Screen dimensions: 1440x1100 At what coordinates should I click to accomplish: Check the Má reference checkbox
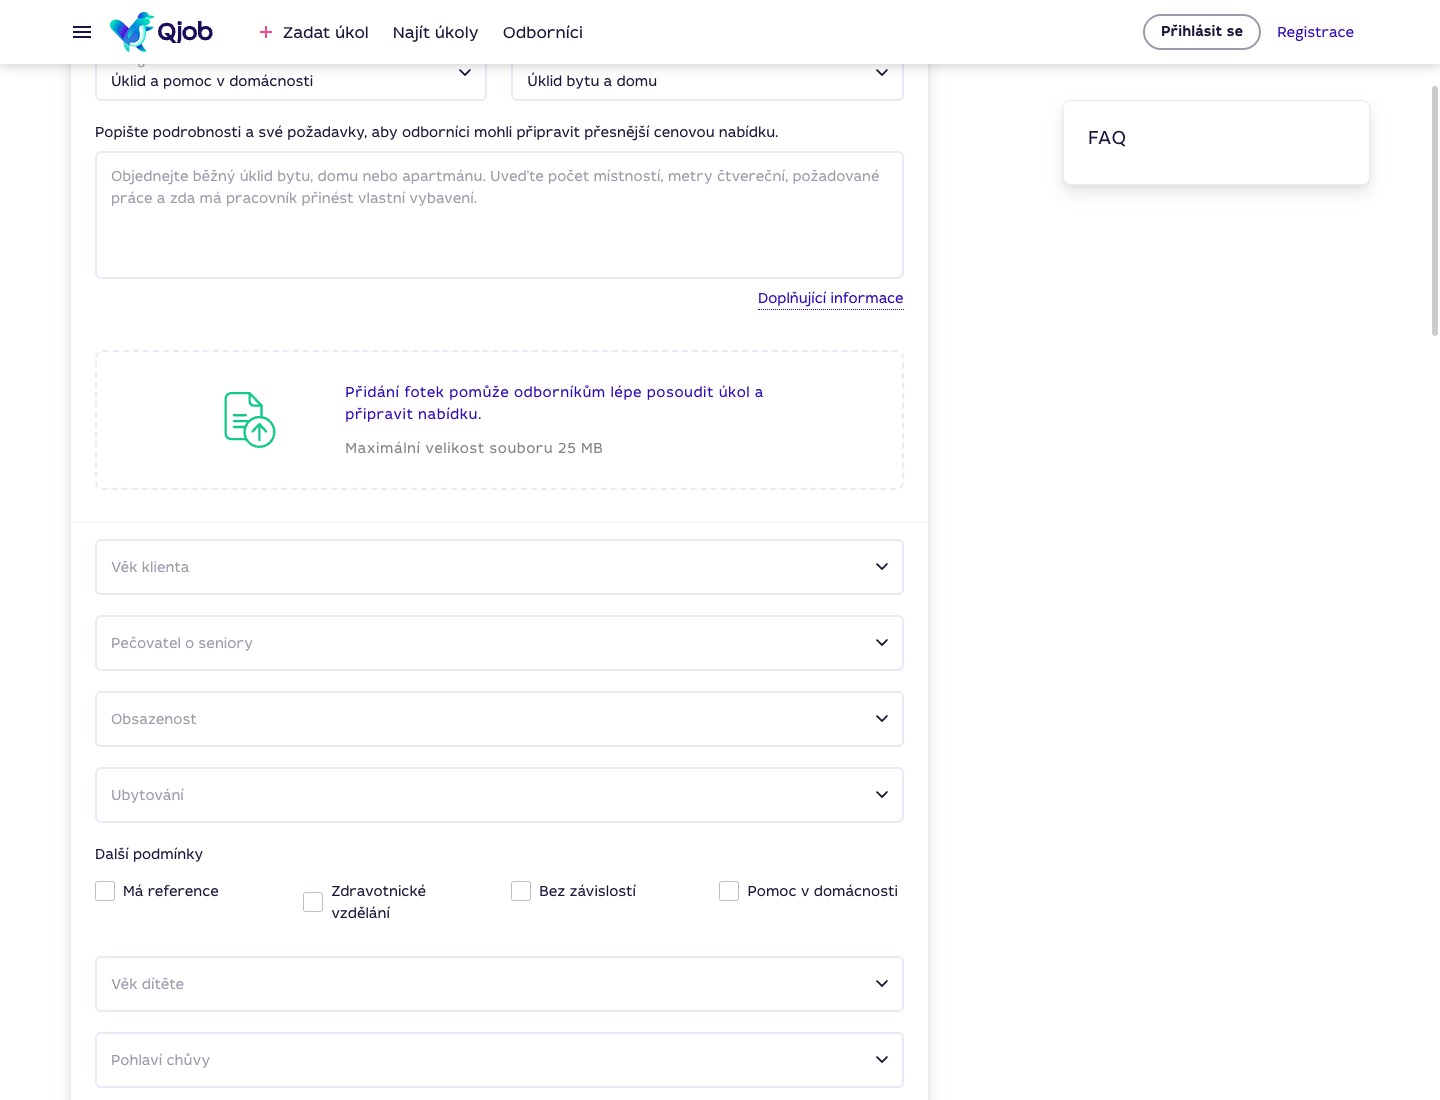tap(105, 891)
